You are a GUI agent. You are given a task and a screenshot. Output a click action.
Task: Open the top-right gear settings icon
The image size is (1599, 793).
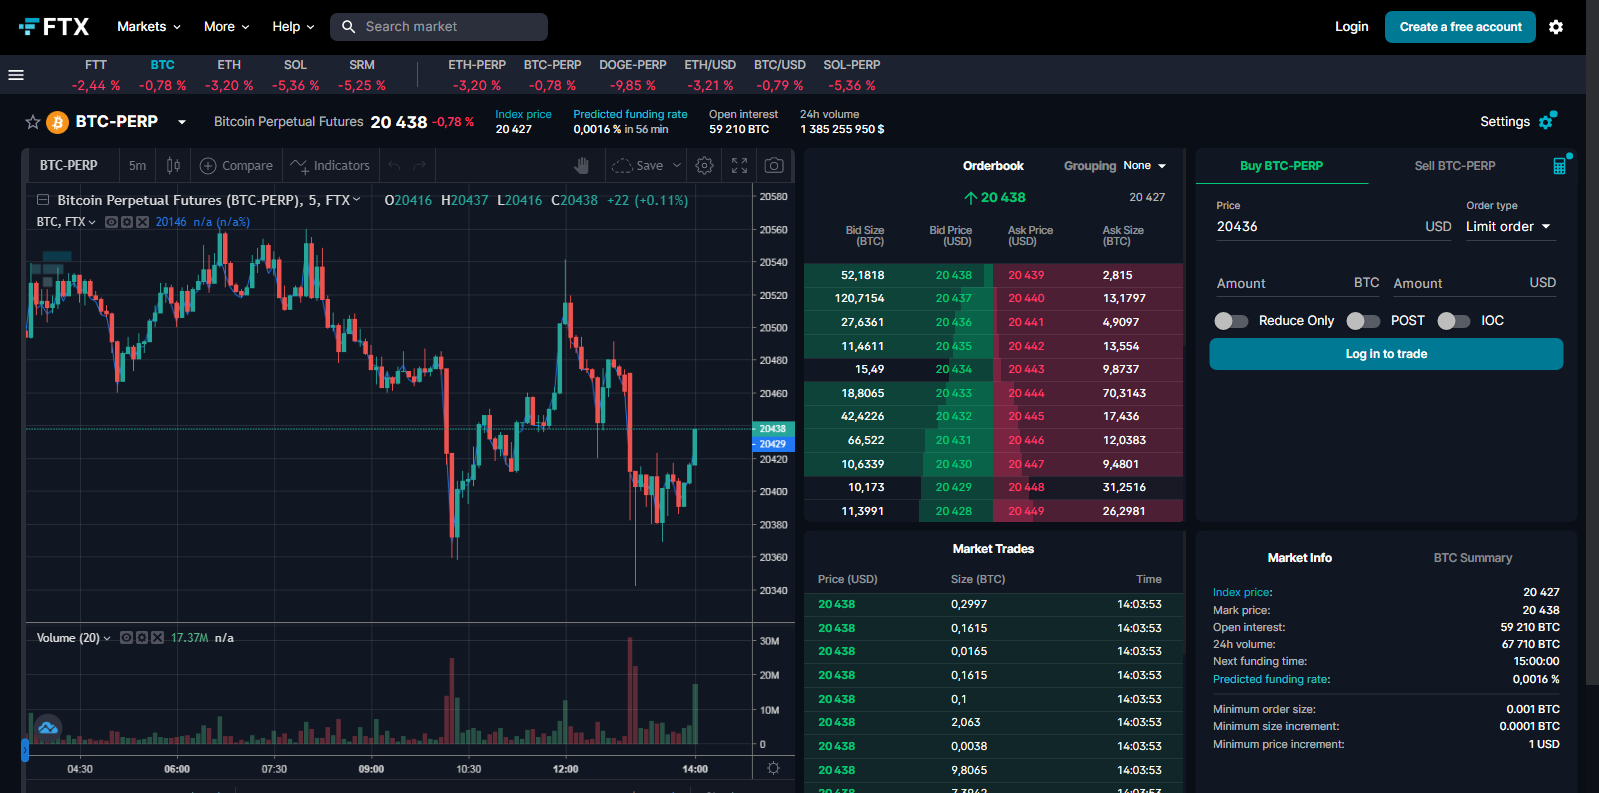(1556, 27)
